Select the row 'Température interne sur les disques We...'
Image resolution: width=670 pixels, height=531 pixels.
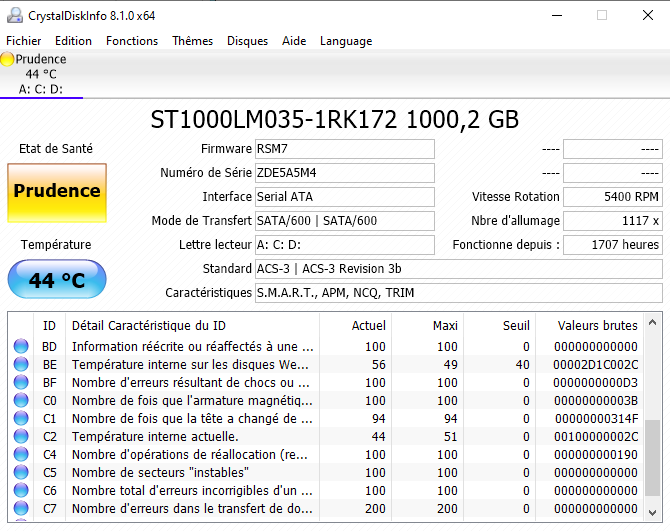coord(326,364)
